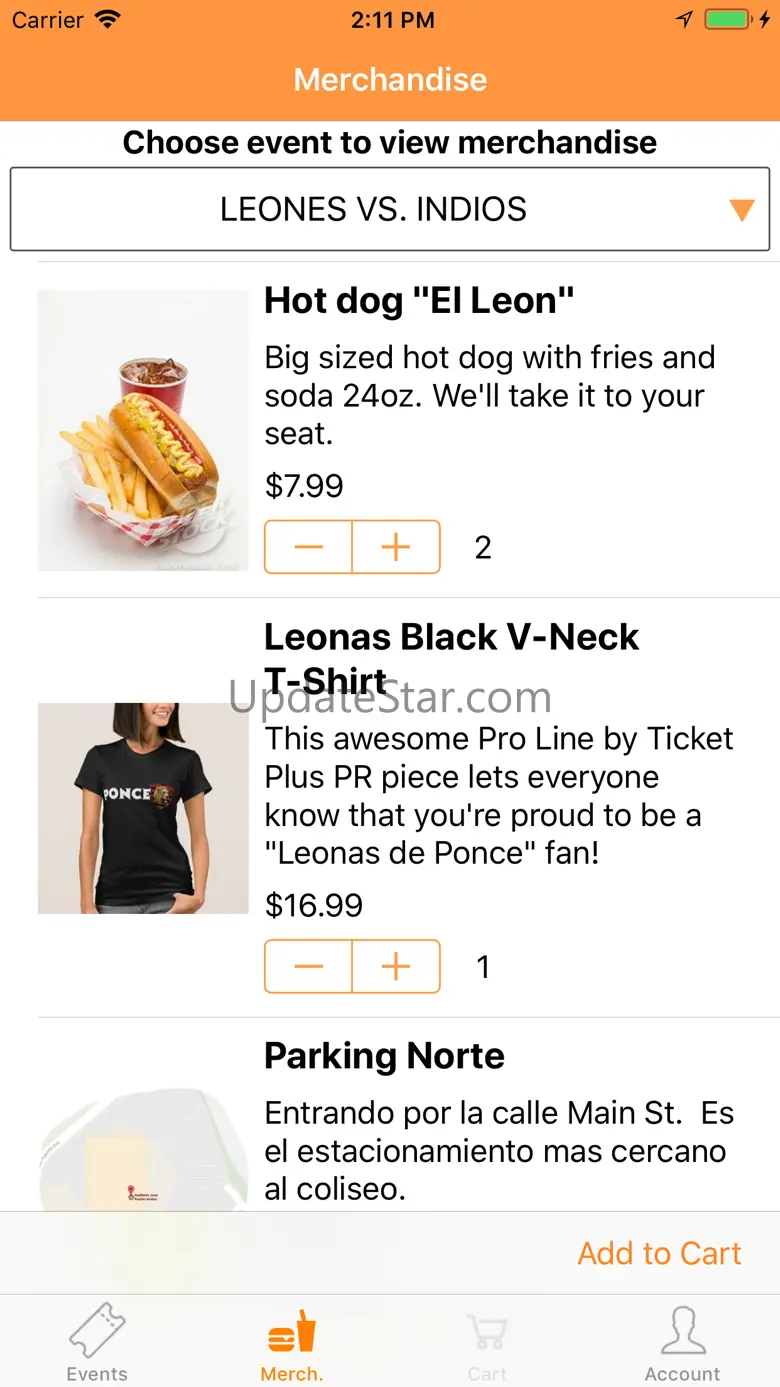
Task: Open the Parking Norte map thumbnail
Action: (143, 1150)
